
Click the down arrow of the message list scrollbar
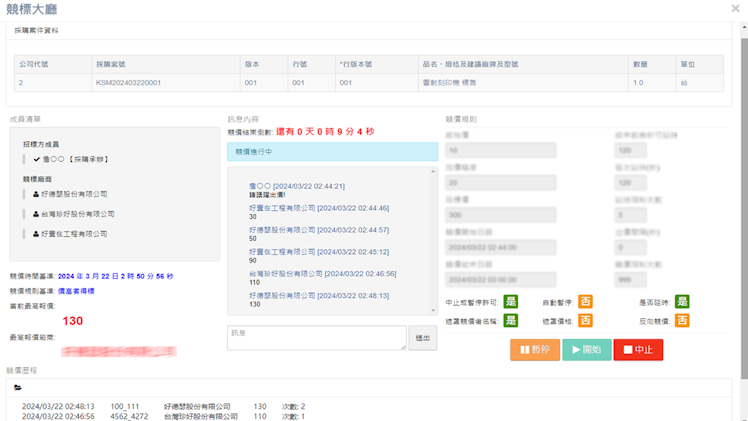click(433, 310)
